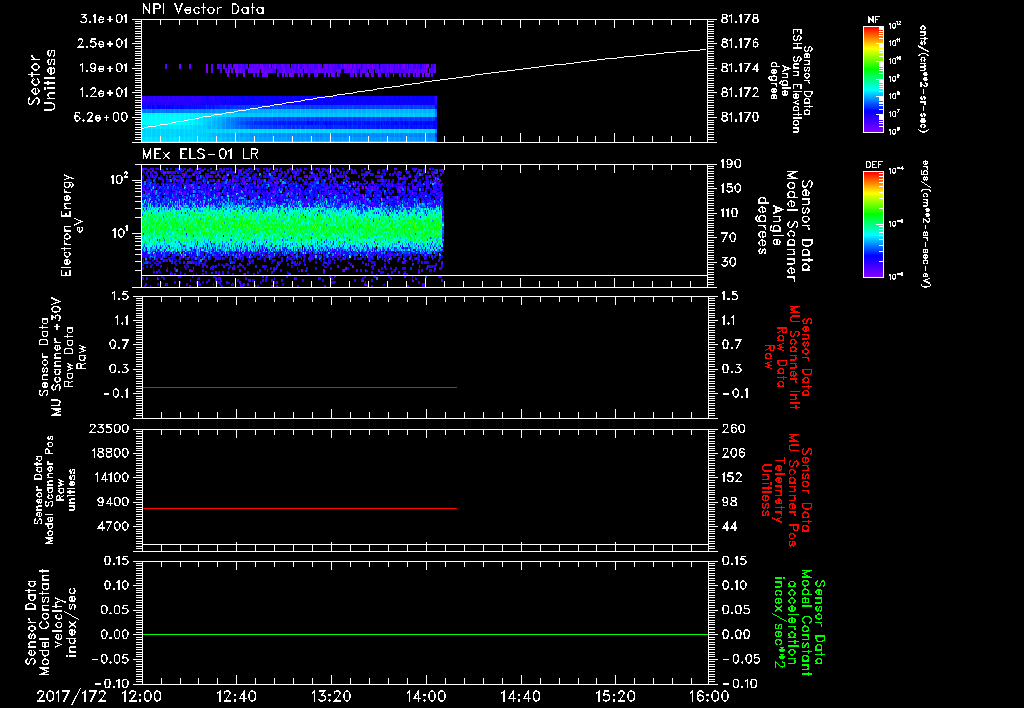Click the 260 telemetry tick label
The image size is (1024, 708).
coord(733,428)
